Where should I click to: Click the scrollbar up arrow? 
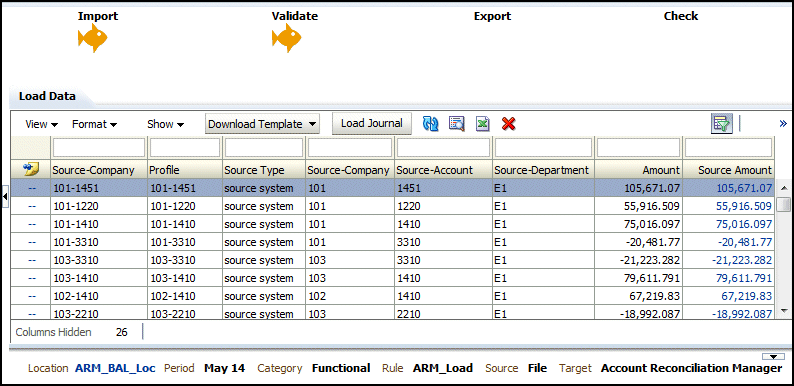[784, 188]
